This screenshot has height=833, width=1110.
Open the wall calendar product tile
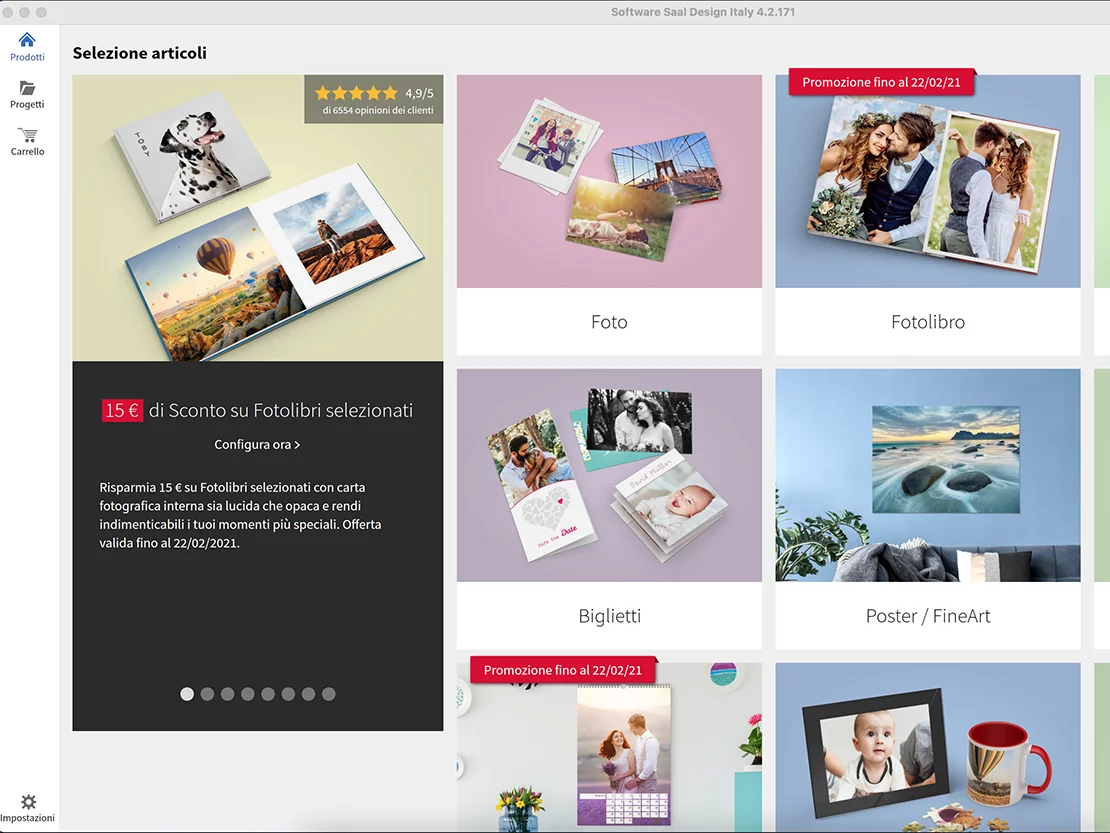click(x=609, y=747)
